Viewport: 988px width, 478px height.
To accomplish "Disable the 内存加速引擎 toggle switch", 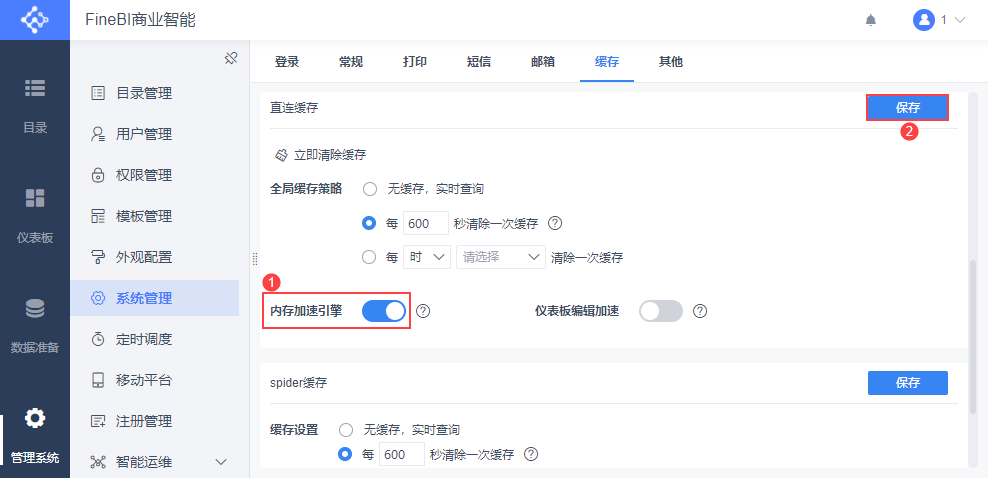I will 384,311.
